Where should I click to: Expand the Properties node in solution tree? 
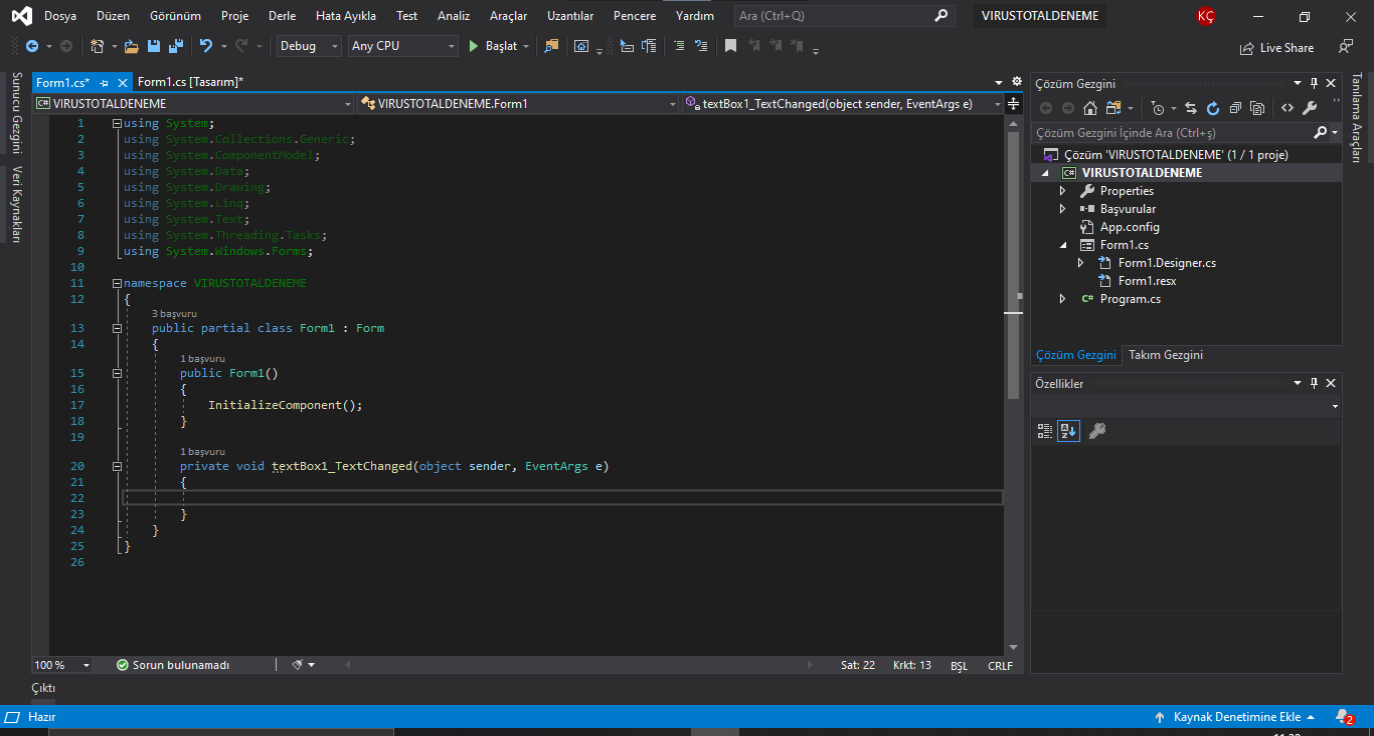[1062, 191]
